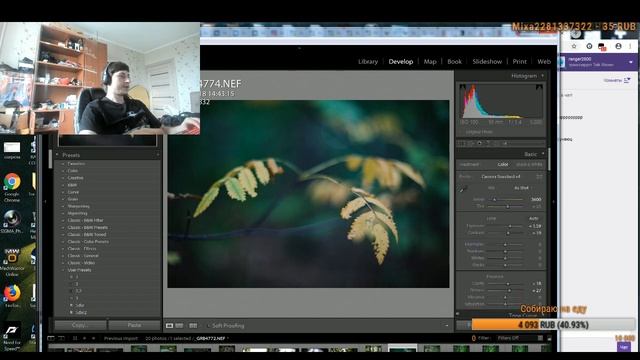Viewport: 640px width, 360px height.
Task: Toggle highlight clipping indicator in histogram
Action: coord(539,87)
